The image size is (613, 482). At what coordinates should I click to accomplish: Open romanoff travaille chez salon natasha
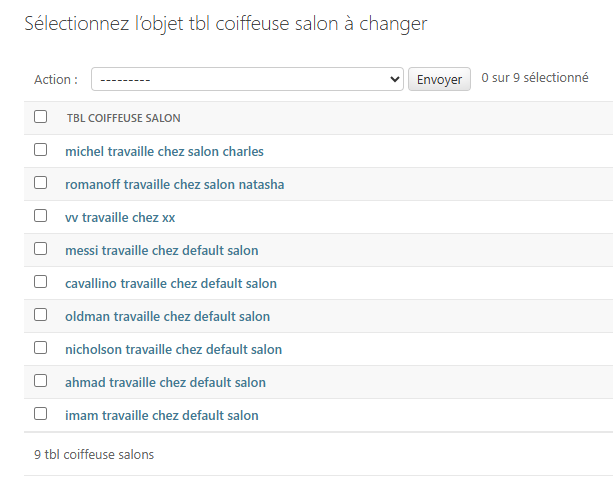(174, 184)
